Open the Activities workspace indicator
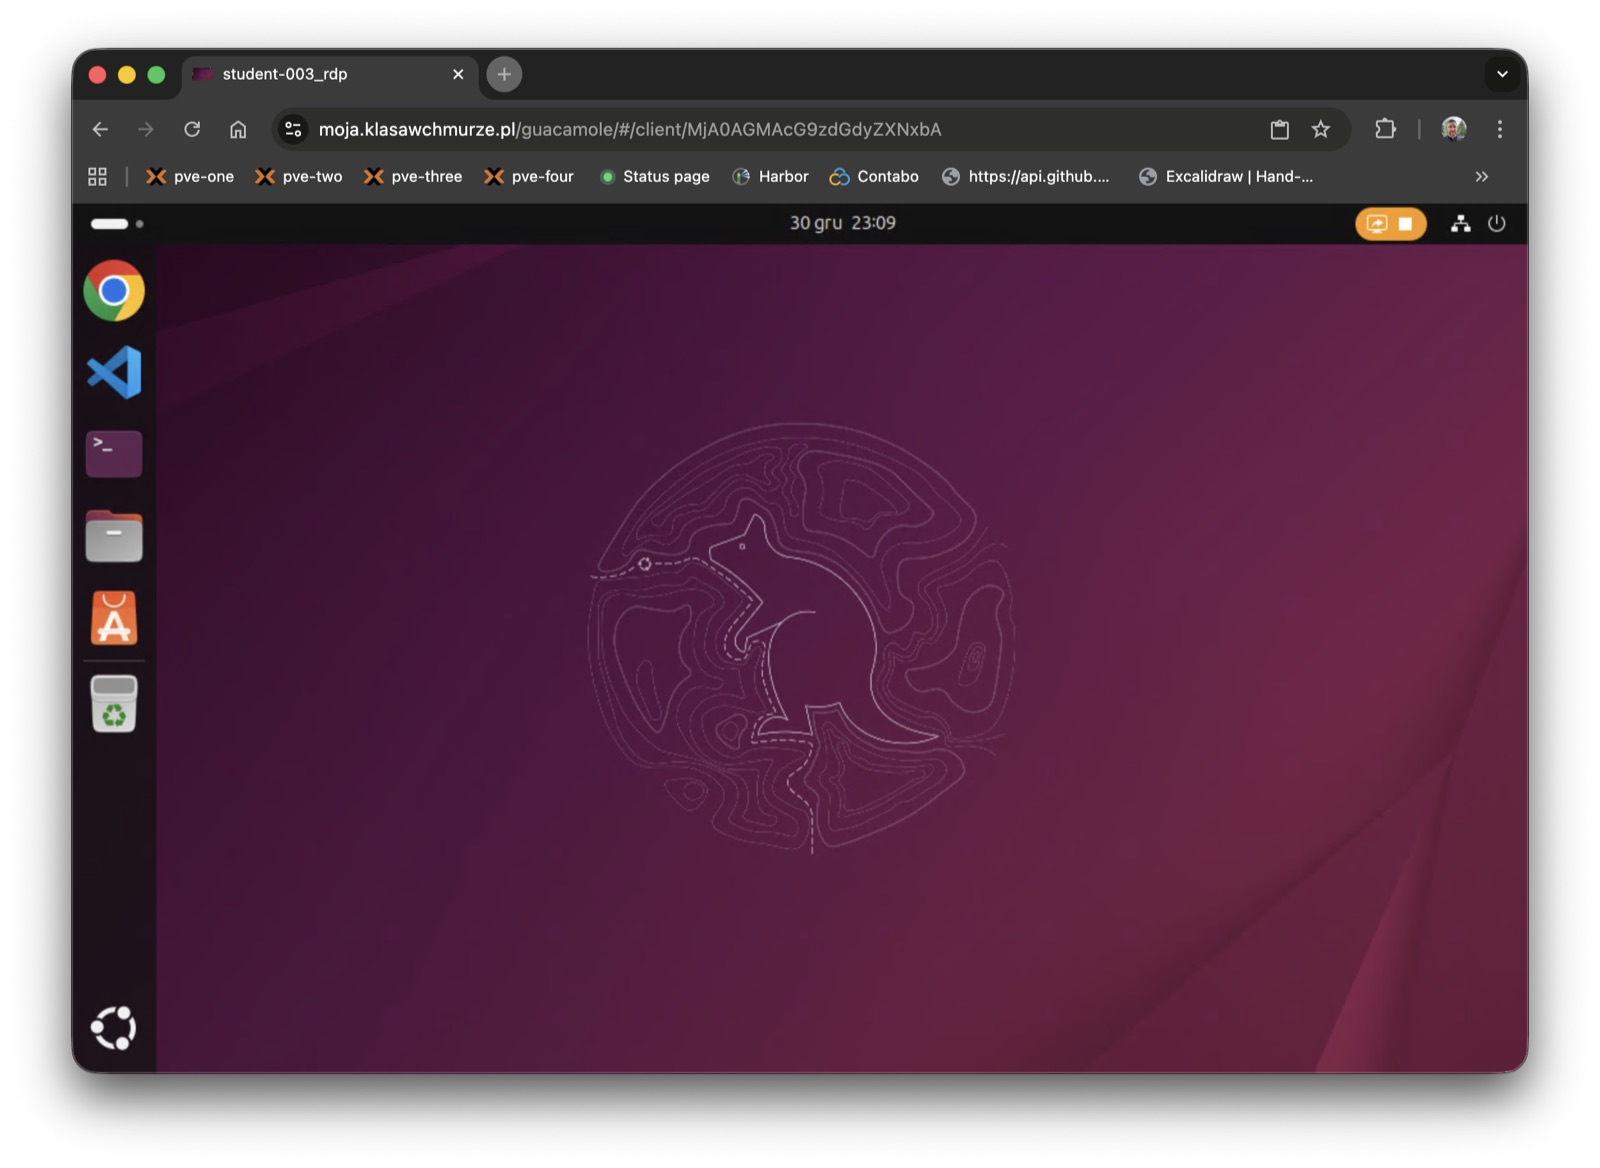This screenshot has width=1600, height=1168. [x=117, y=223]
